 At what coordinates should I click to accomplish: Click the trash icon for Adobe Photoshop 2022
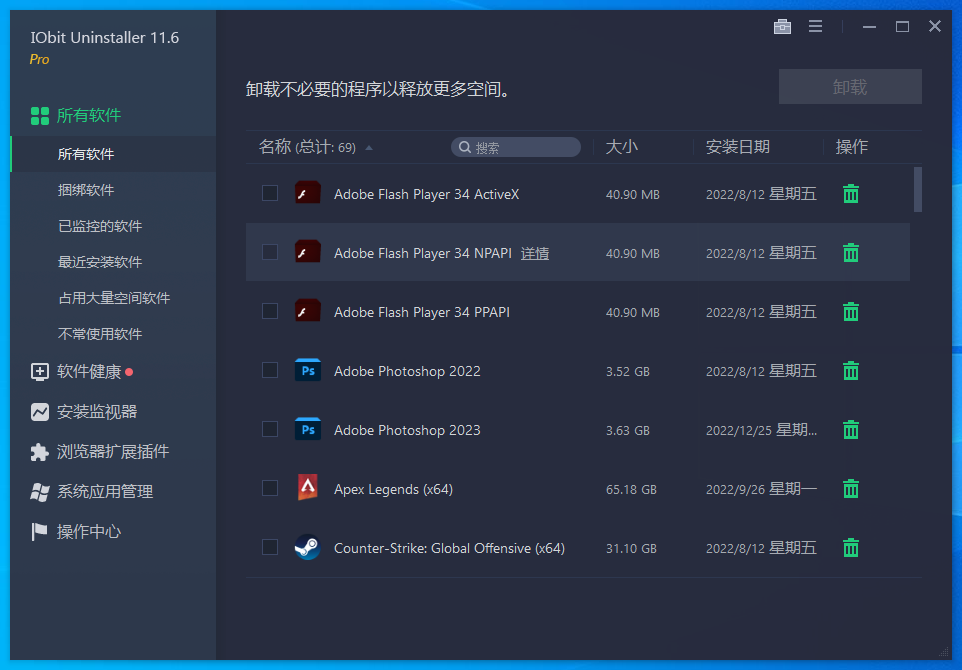[850, 370]
